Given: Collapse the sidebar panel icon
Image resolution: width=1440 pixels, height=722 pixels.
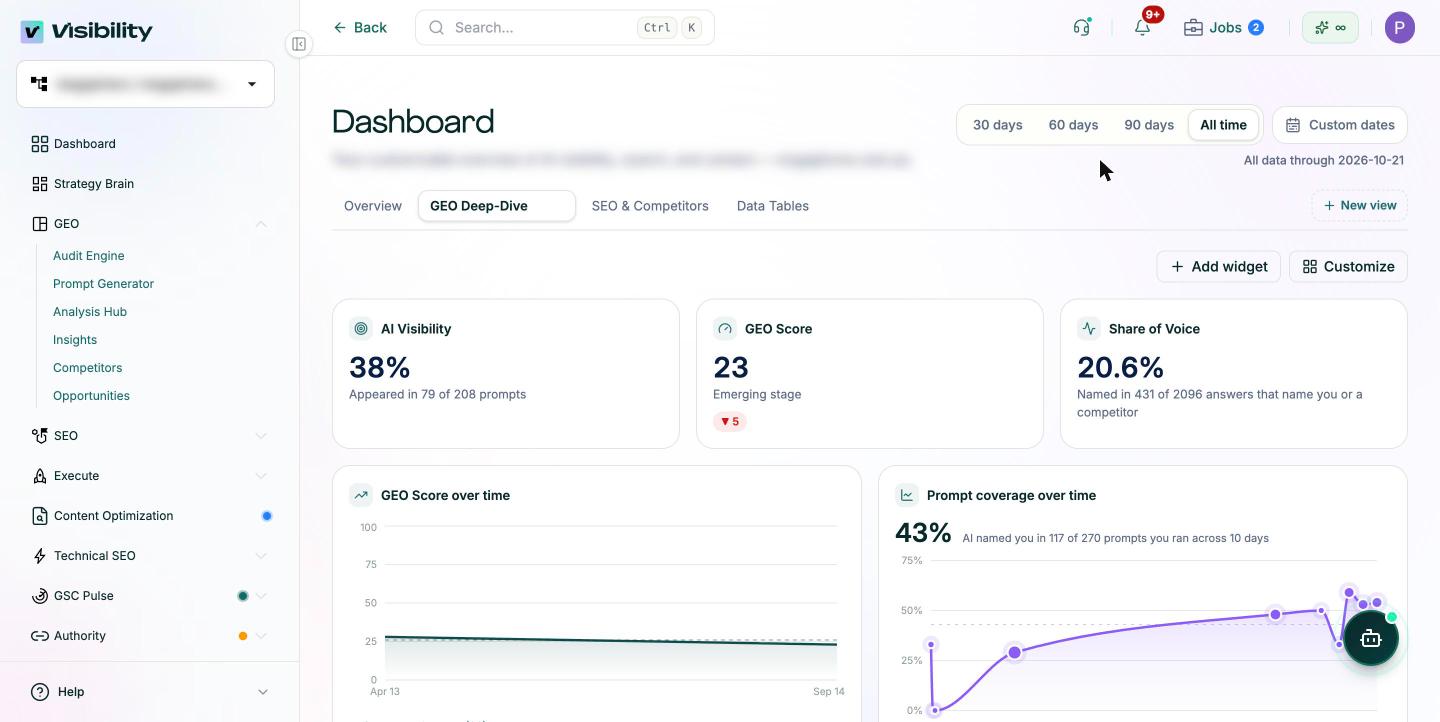Looking at the screenshot, I should tap(298, 44).
